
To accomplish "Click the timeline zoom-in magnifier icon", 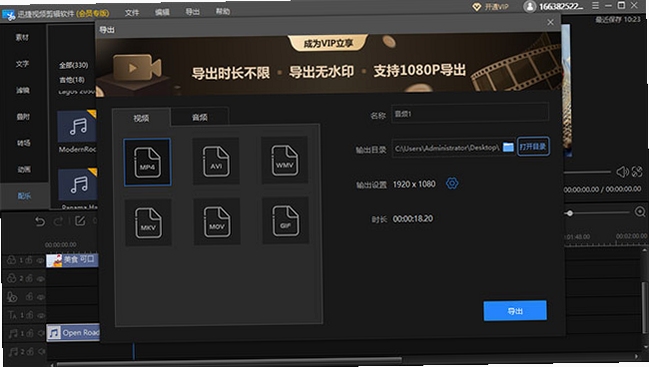I will (x=640, y=212).
